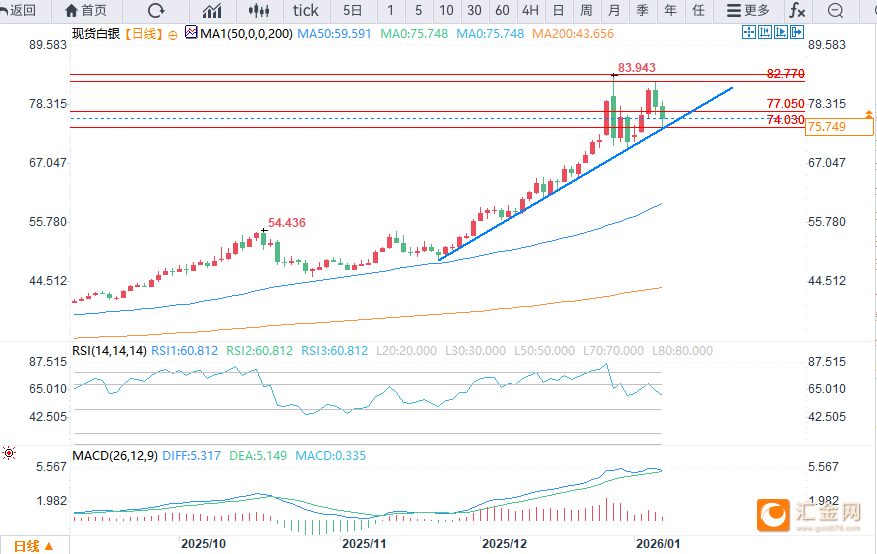Click the chart play-forward icon
The width and height of the screenshot is (877, 554).
pyautogui.click(x=781, y=32)
